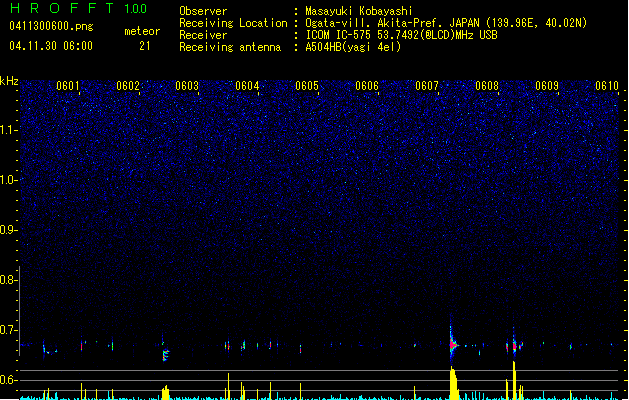Click the 0610 time marker
Viewport: 629px width, 400px height.
(x=607, y=86)
